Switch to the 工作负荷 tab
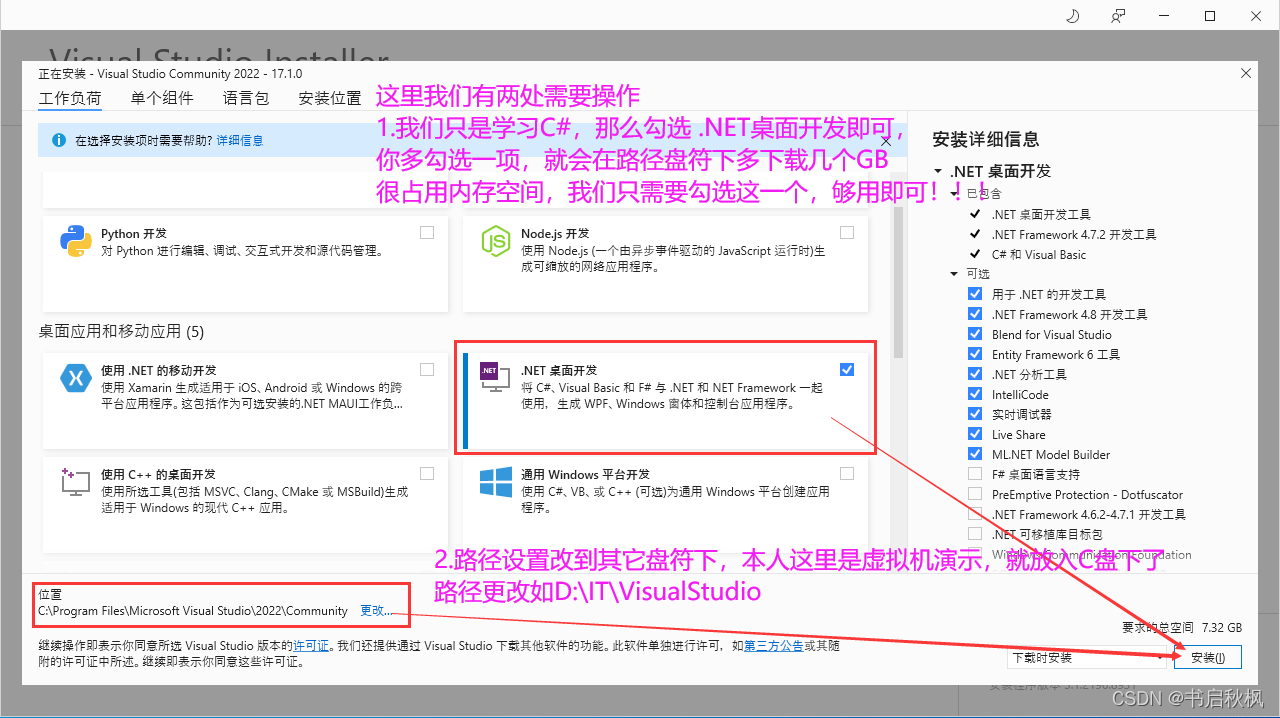Image resolution: width=1280 pixels, height=718 pixels. point(70,99)
